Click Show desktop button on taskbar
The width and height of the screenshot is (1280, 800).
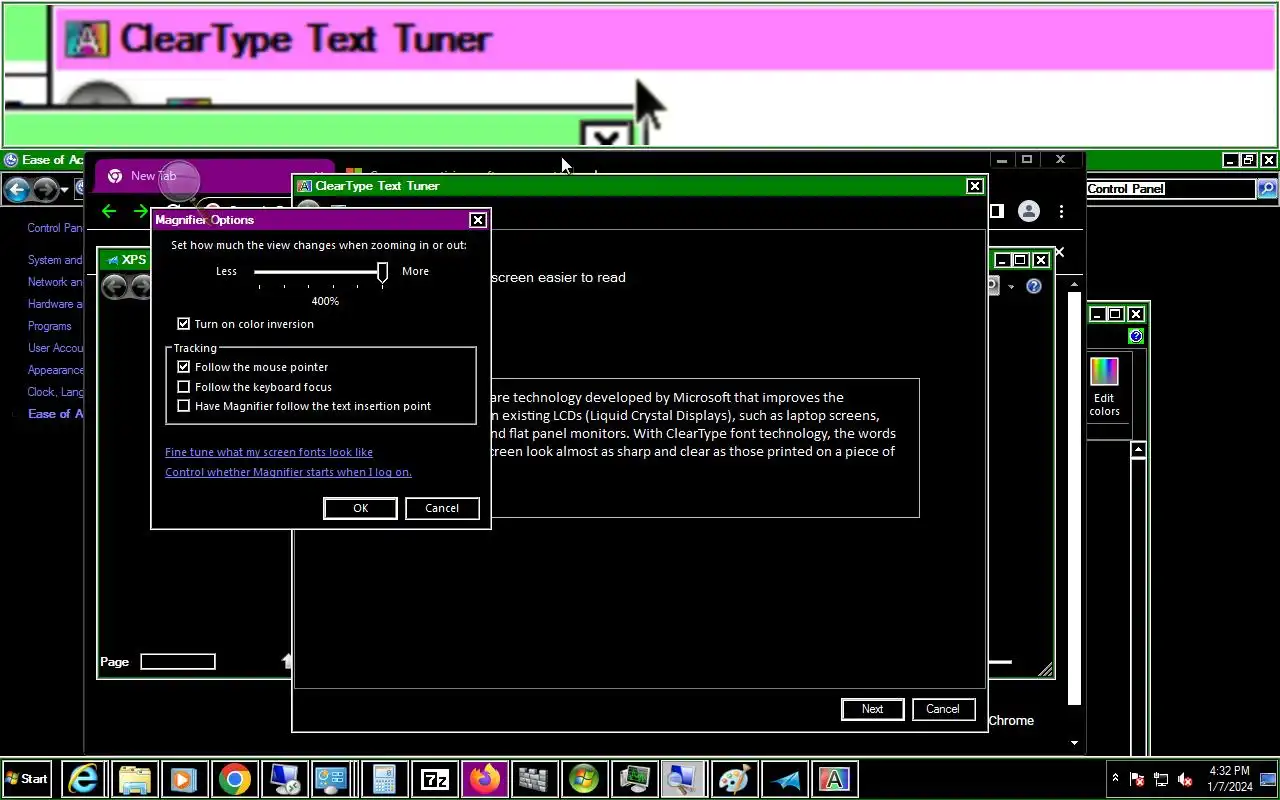pos(1268,779)
